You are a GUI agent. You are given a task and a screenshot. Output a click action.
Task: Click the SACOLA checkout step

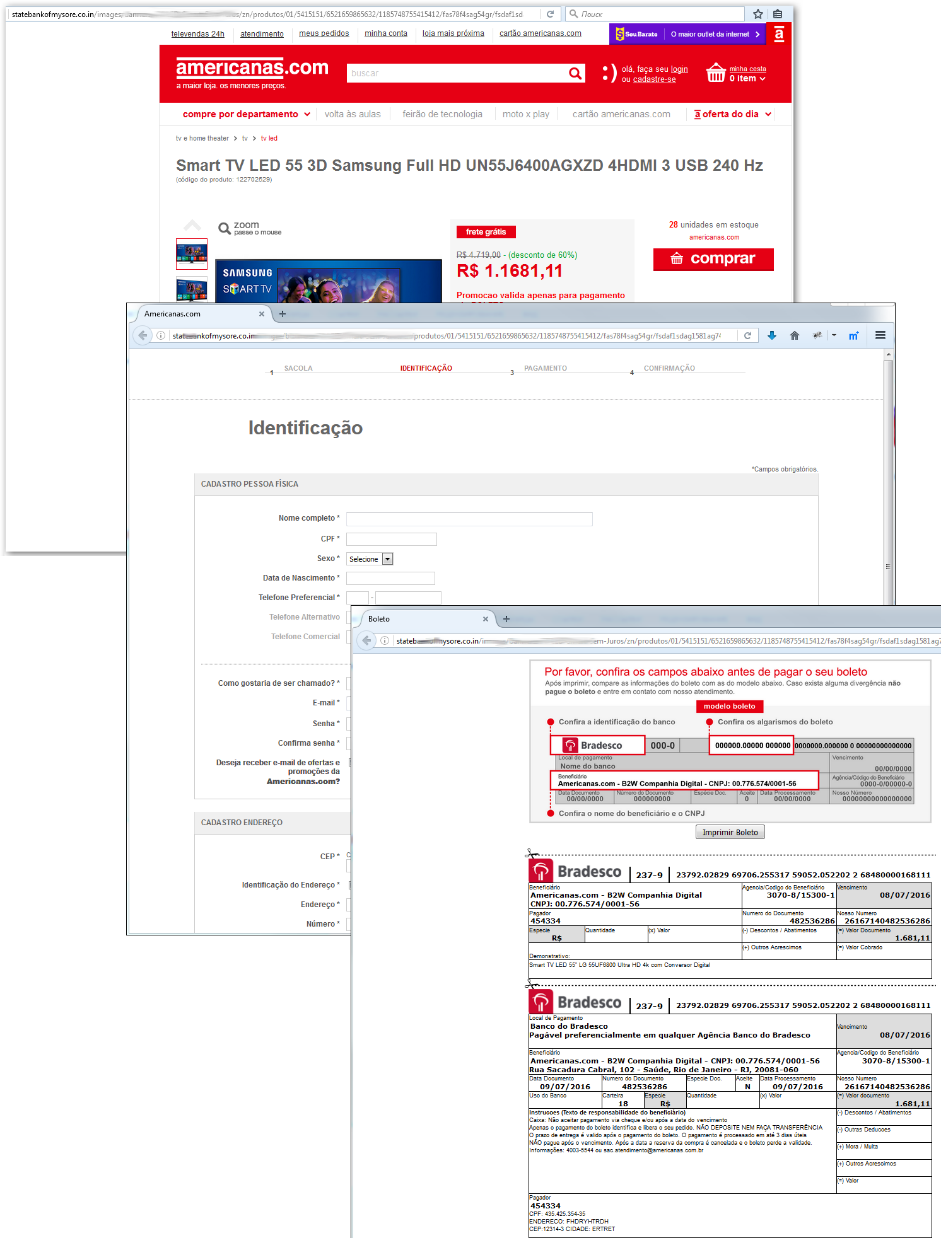pos(298,368)
